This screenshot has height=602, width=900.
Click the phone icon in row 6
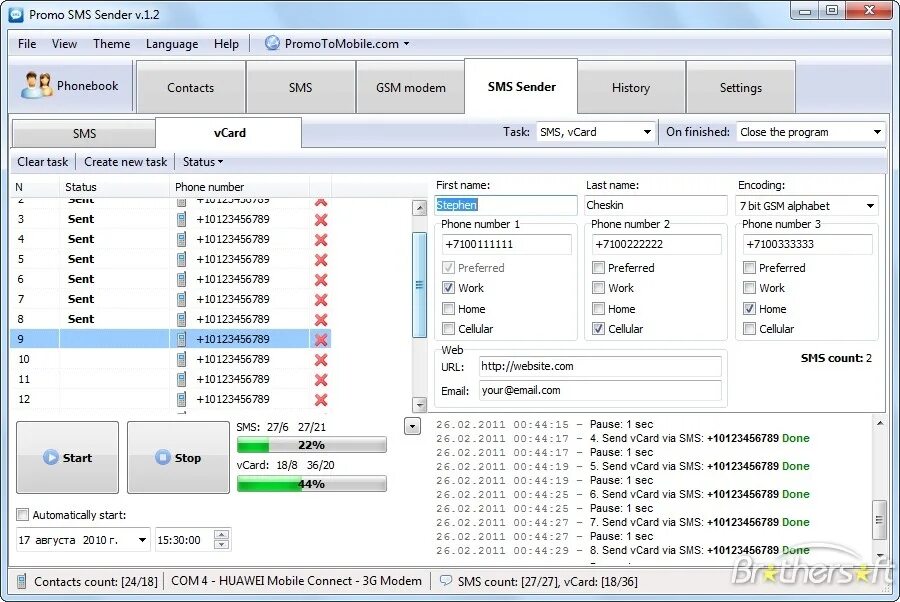pos(181,279)
